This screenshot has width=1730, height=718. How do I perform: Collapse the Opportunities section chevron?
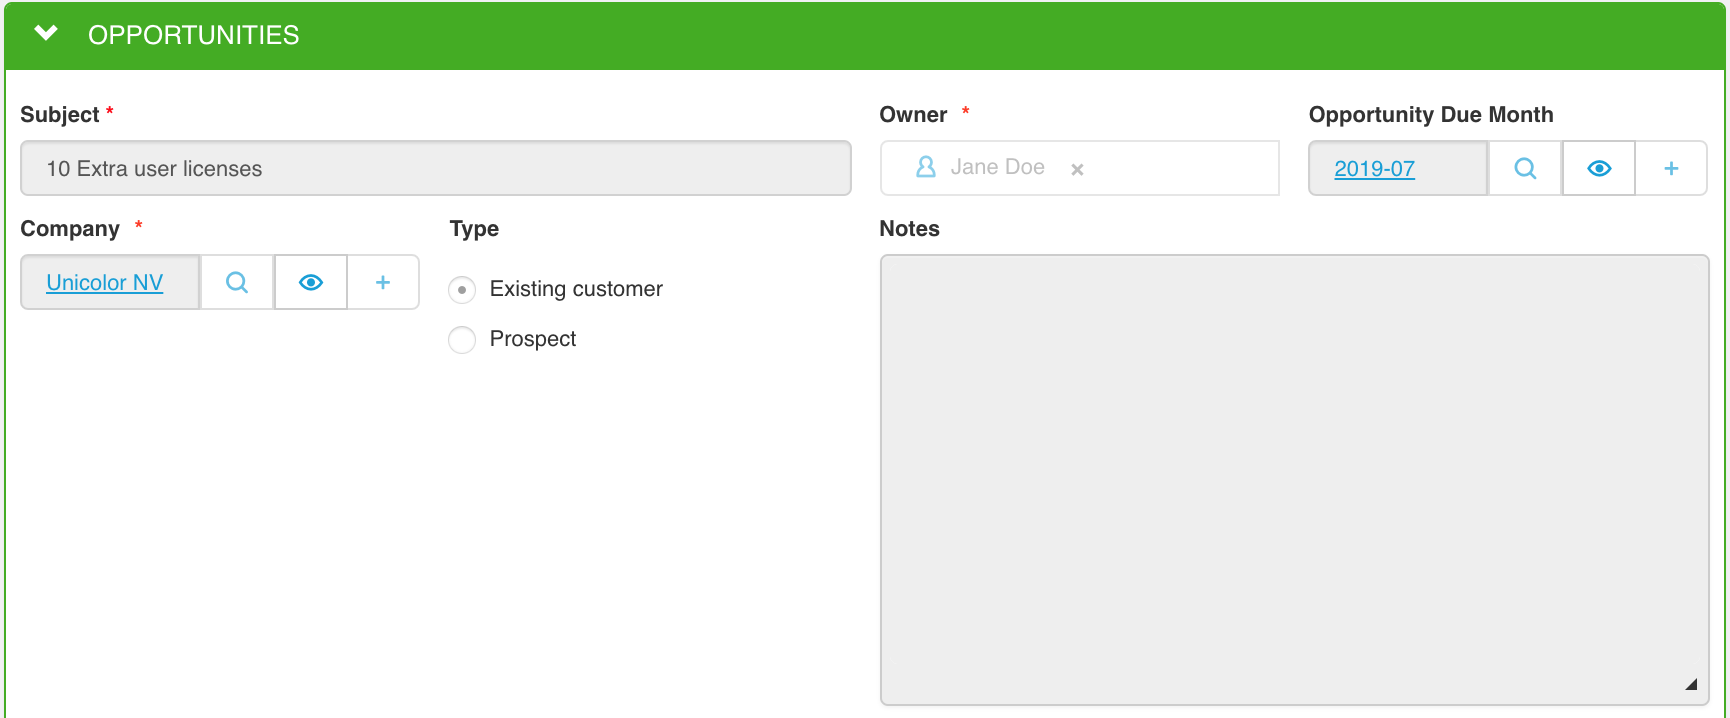(46, 34)
